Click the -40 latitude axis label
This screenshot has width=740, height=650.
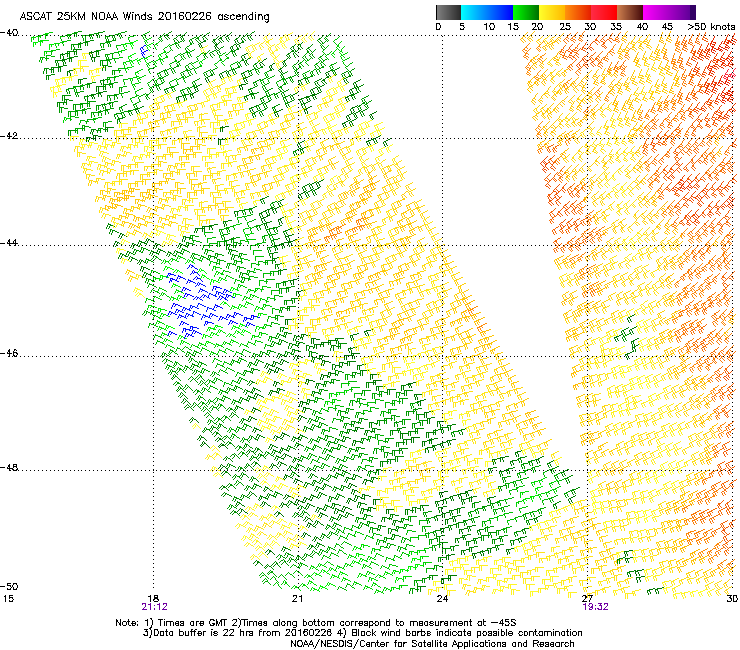coord(9,33)
